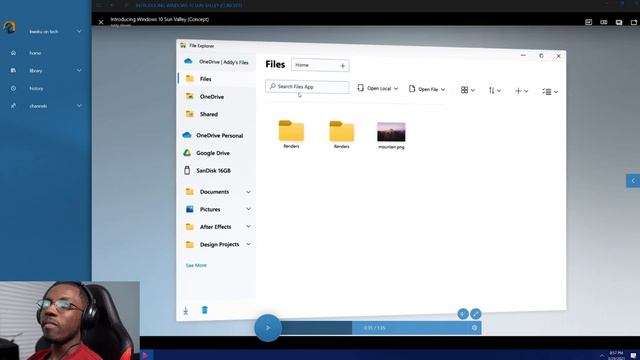Click the channels pin icon
The width and height of the screenshot is (640, 360).
(13, 106)
